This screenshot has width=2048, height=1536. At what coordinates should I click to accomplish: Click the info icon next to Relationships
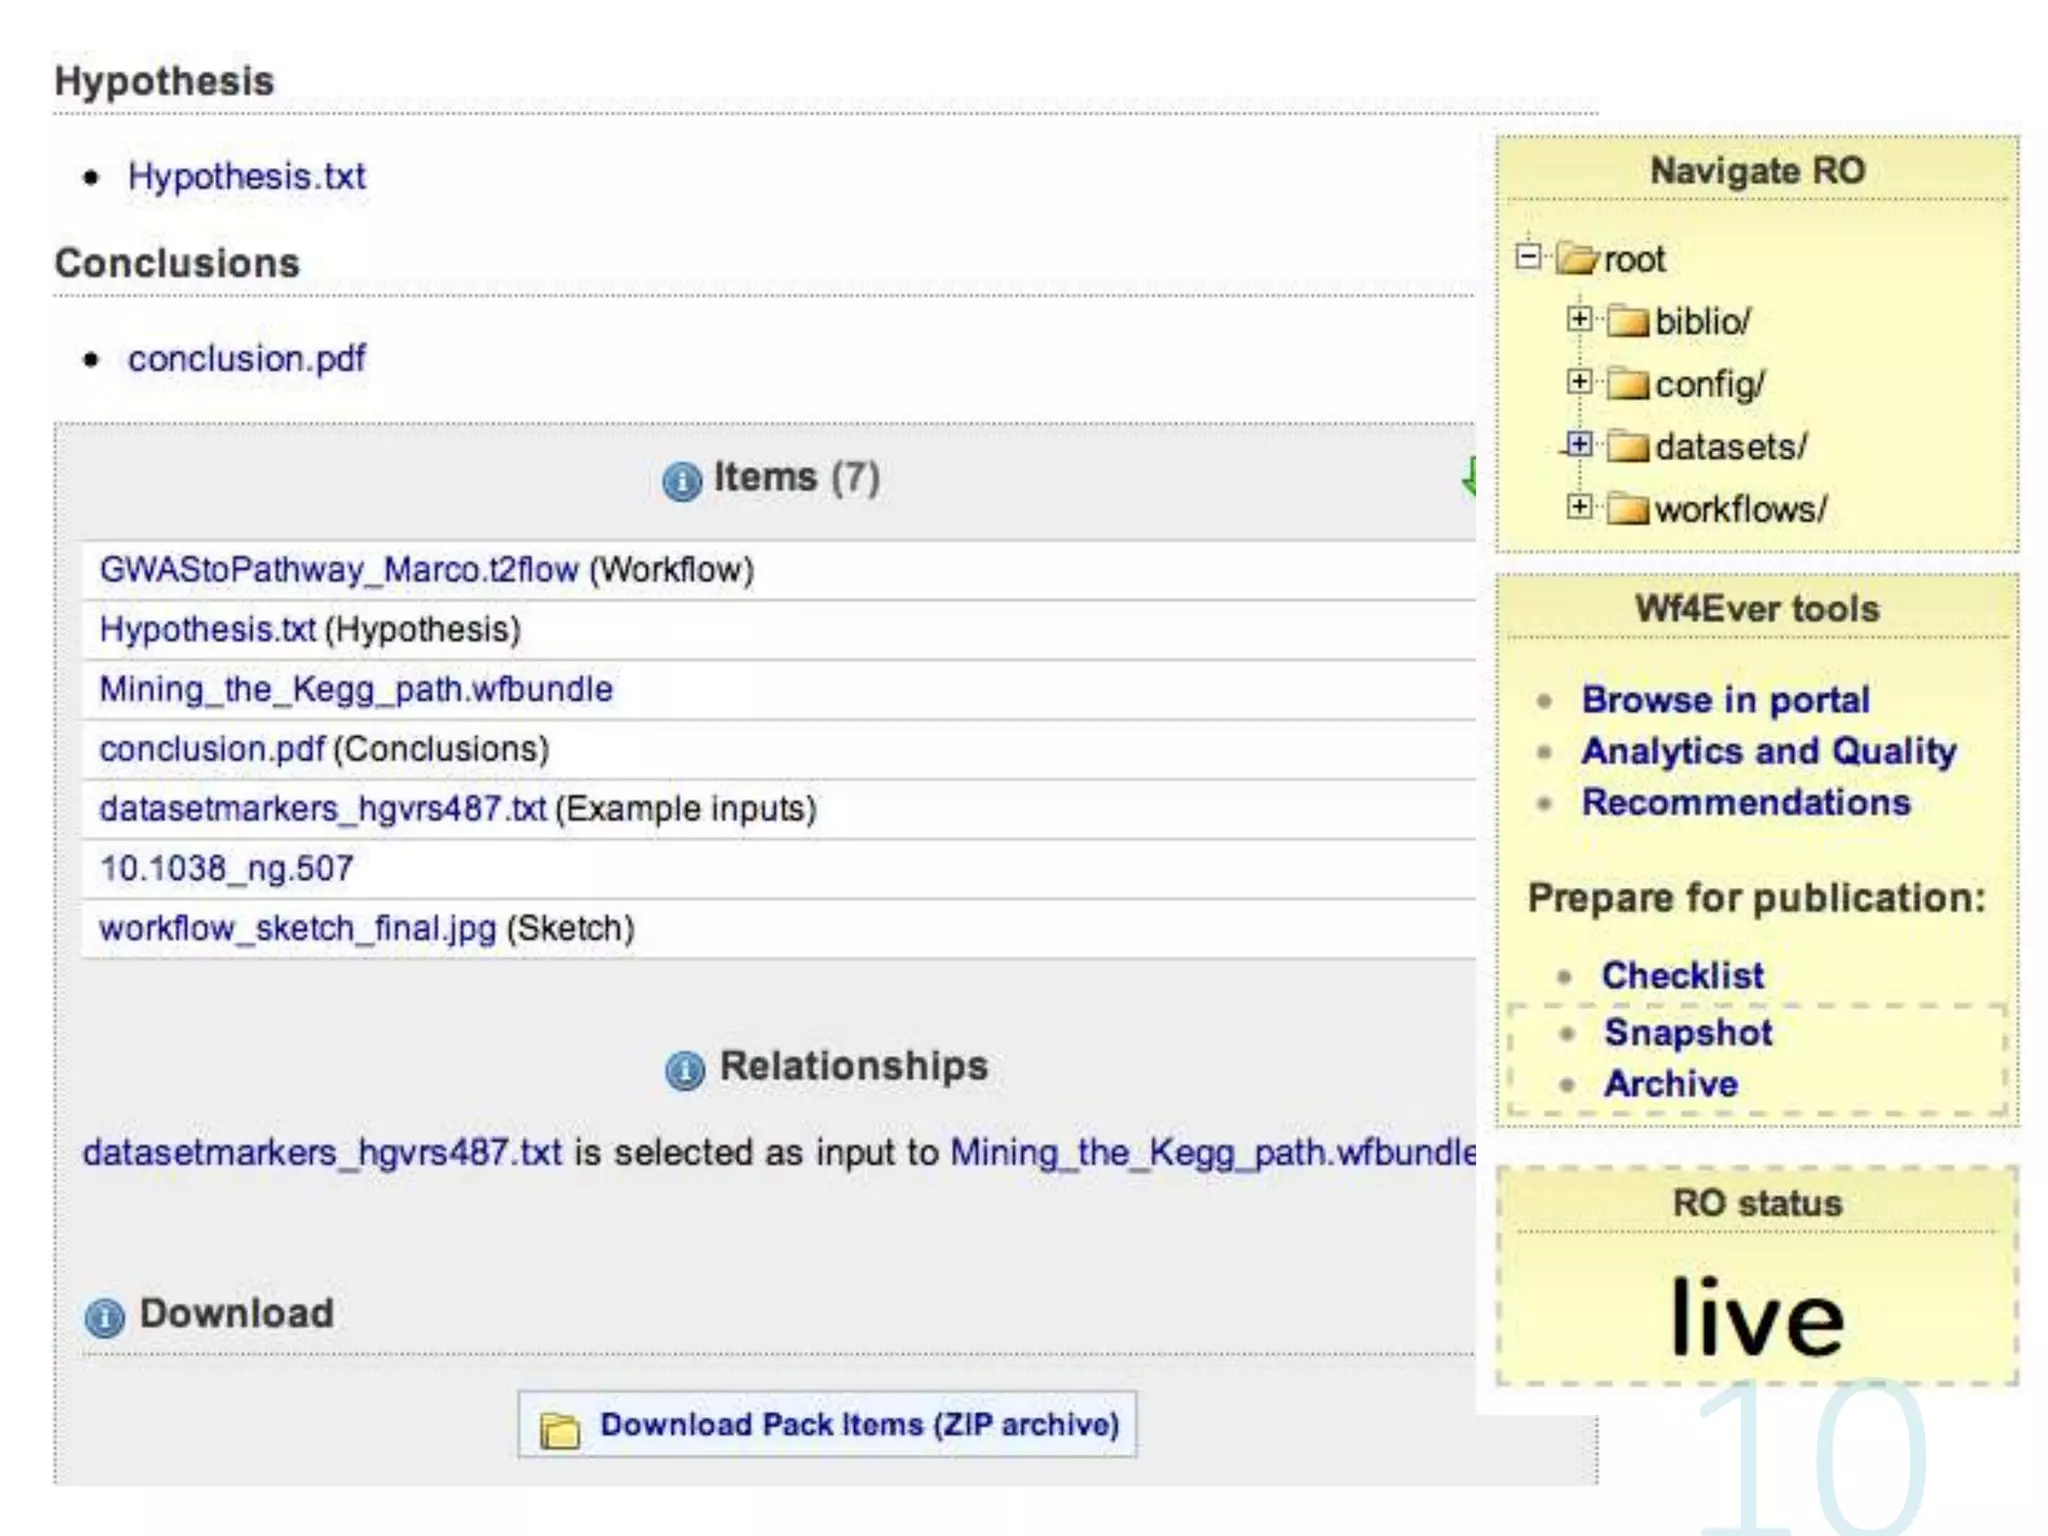[685, 1070]
